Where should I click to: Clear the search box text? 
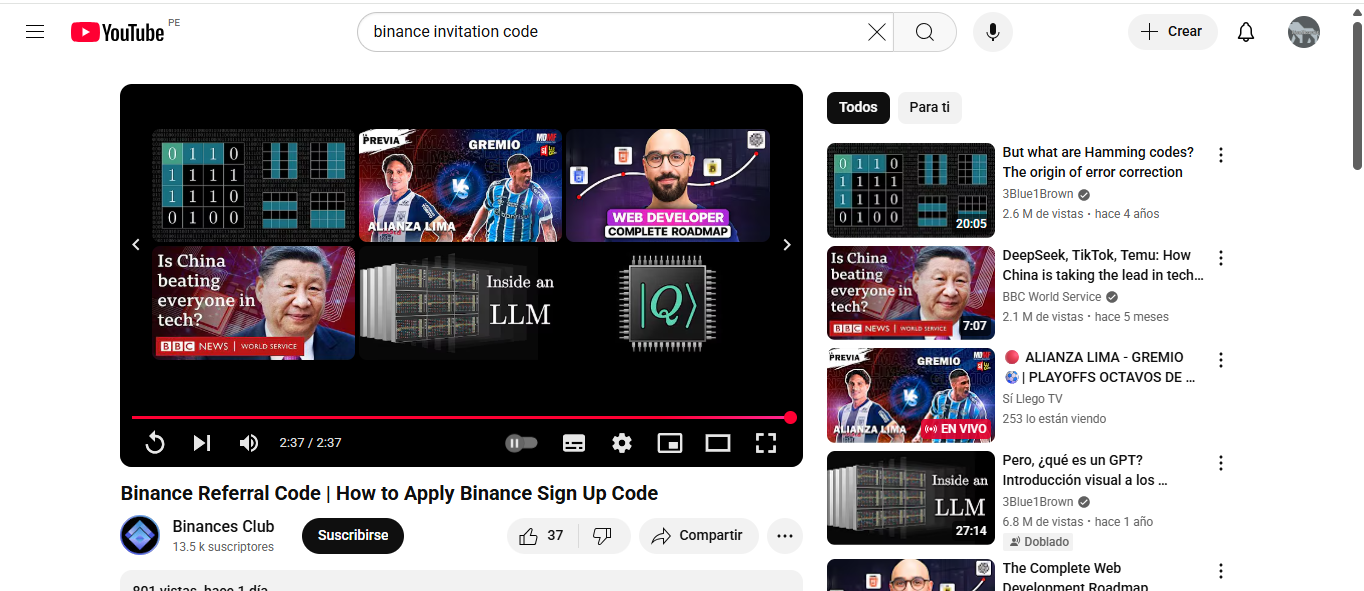(x=877, y=32)
